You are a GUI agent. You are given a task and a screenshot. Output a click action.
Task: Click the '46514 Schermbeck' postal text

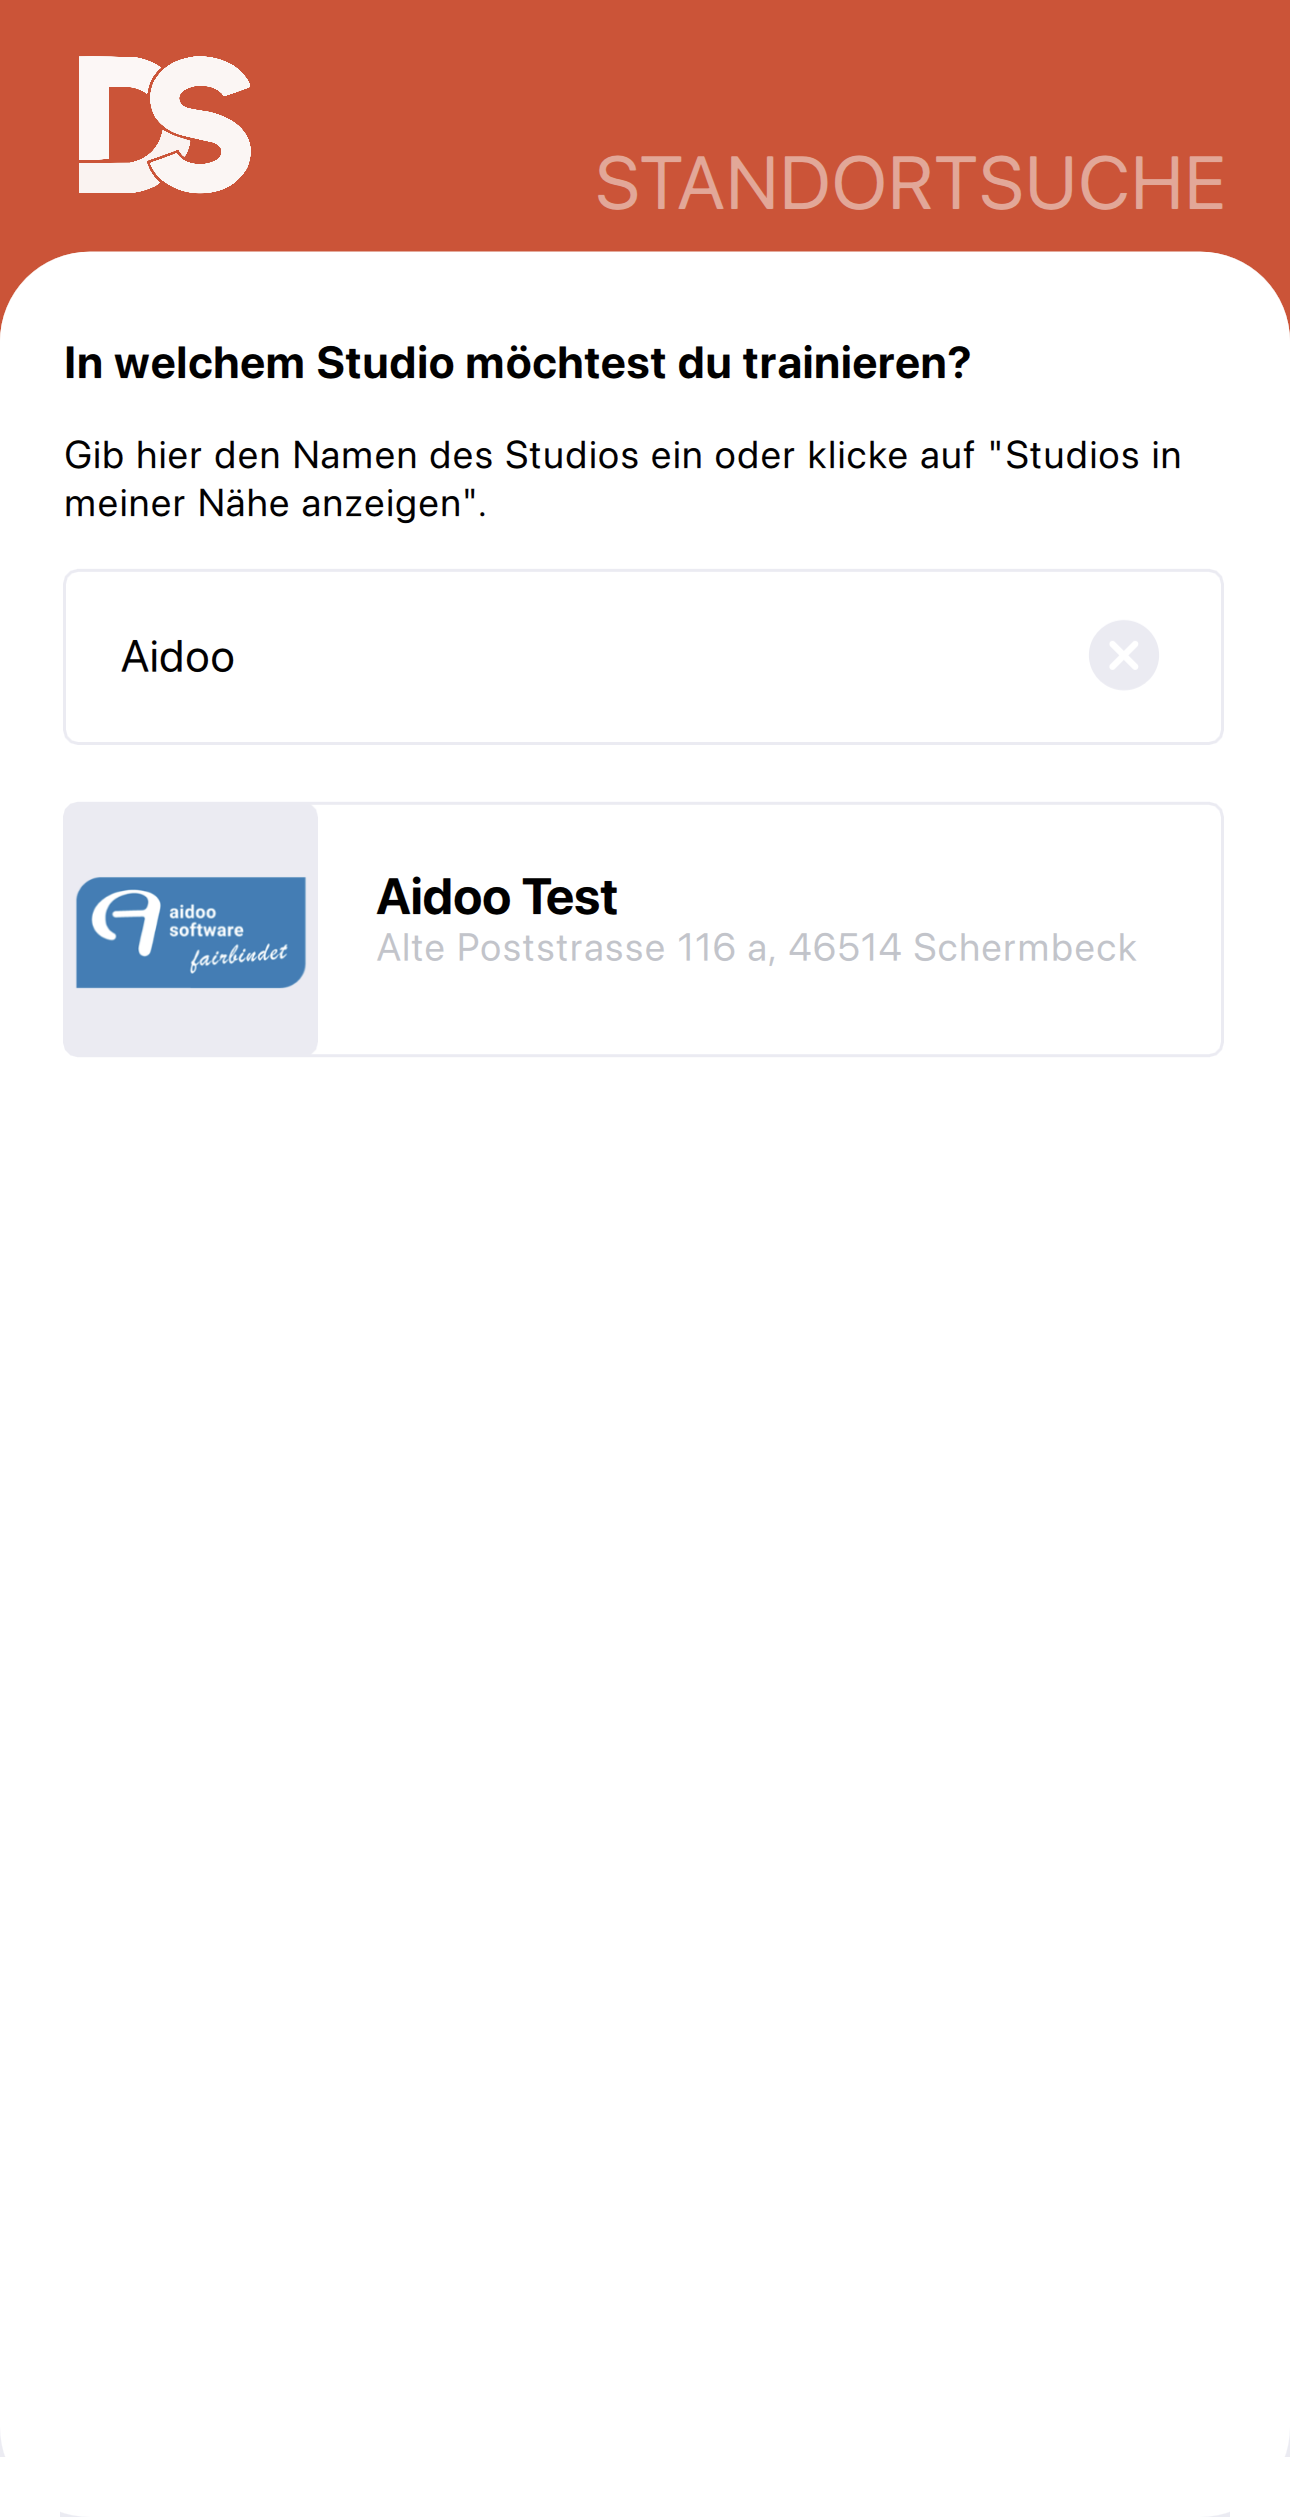coord(962,948)
